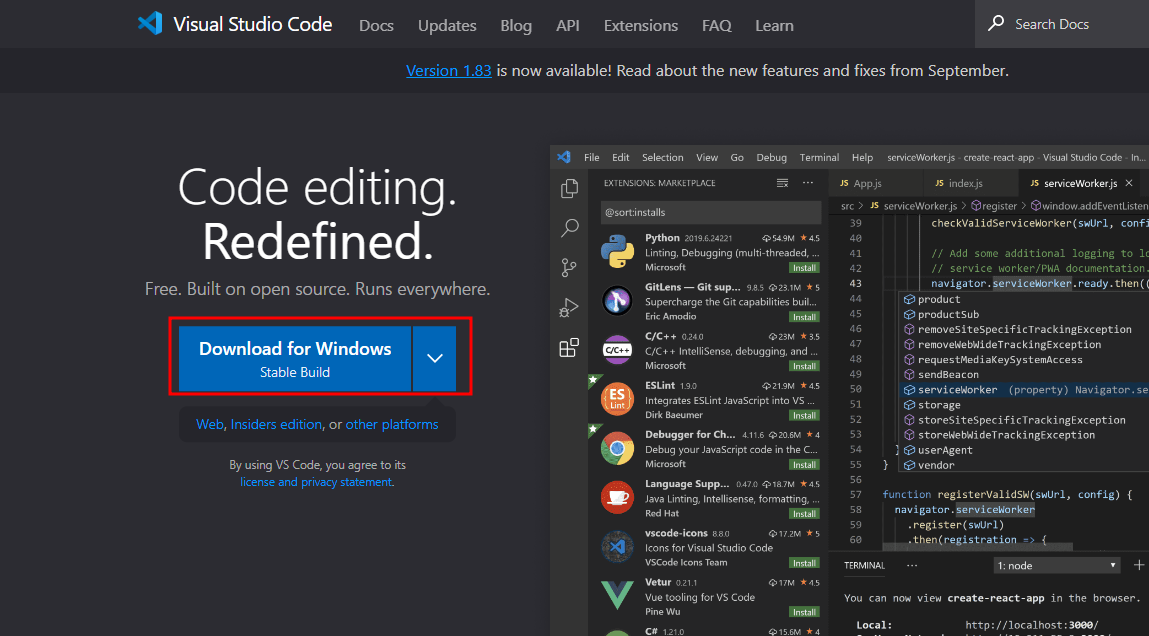Open the extensions panel more actions ellipsis

pos(808,183)
